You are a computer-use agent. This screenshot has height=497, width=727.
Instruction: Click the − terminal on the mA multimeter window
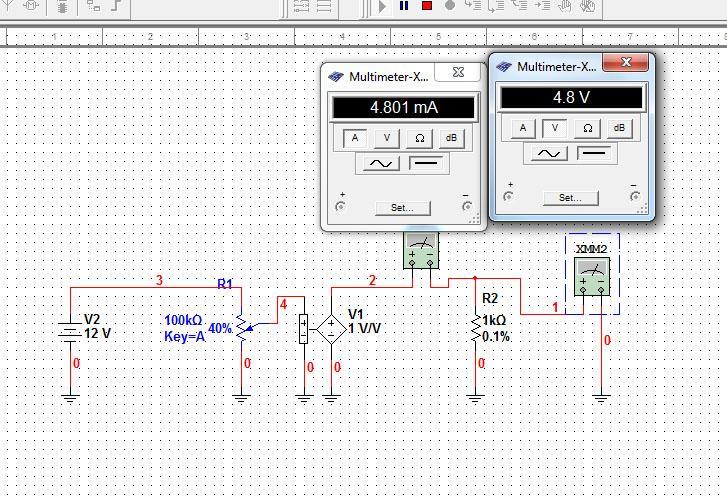click(467, 206)
